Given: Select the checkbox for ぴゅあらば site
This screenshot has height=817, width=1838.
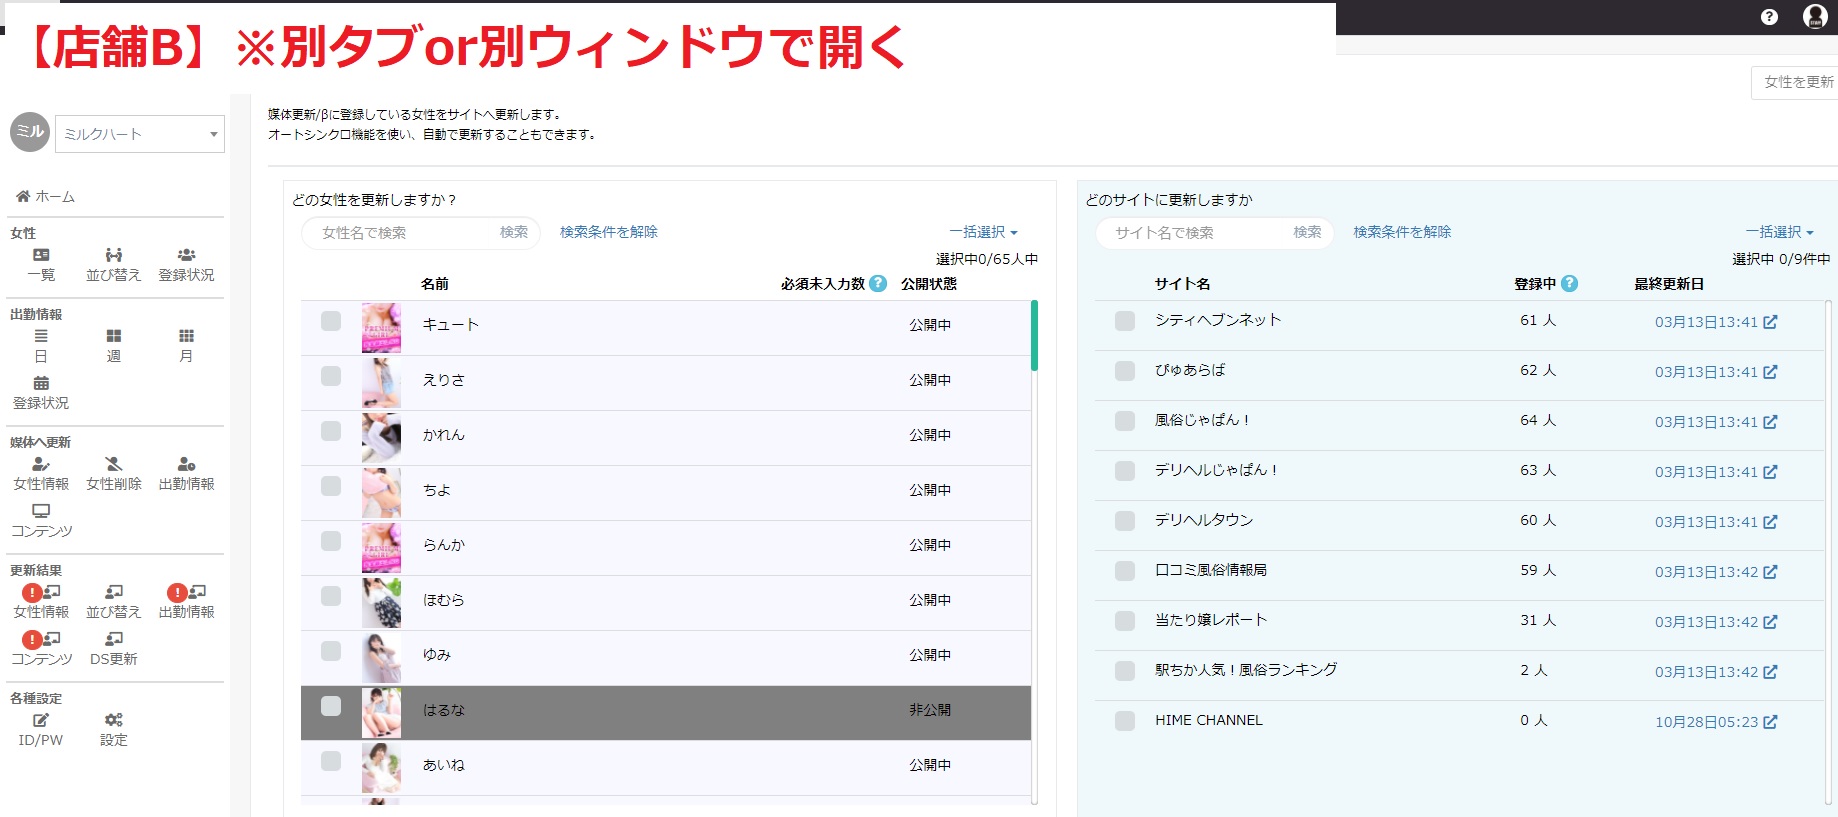Looking at the screenshot, I should point(1125,371).
